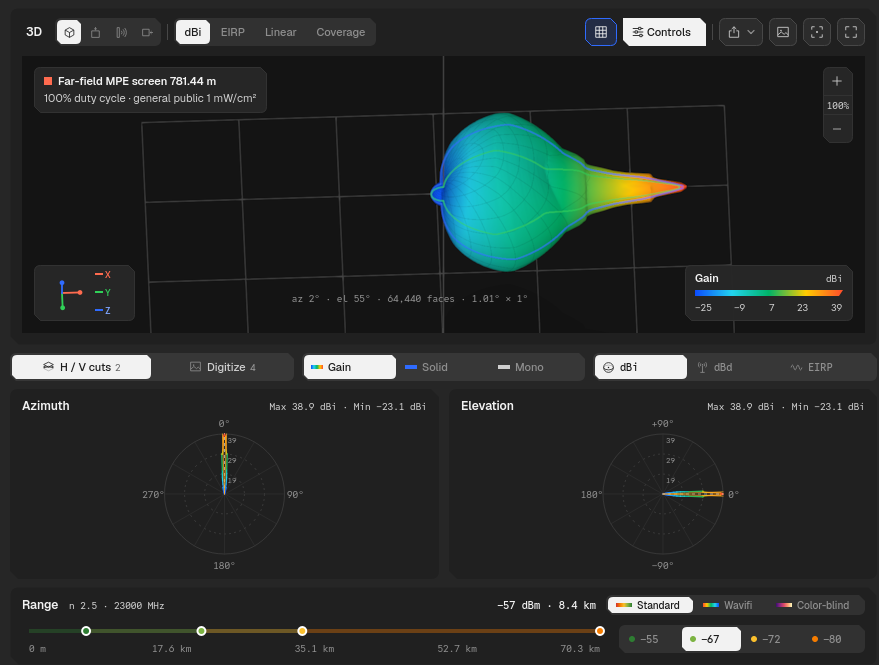Image resolution: width=879 pixels, height=665 pixels.
Task: Open the Controls panel
Action: point(664,32)
